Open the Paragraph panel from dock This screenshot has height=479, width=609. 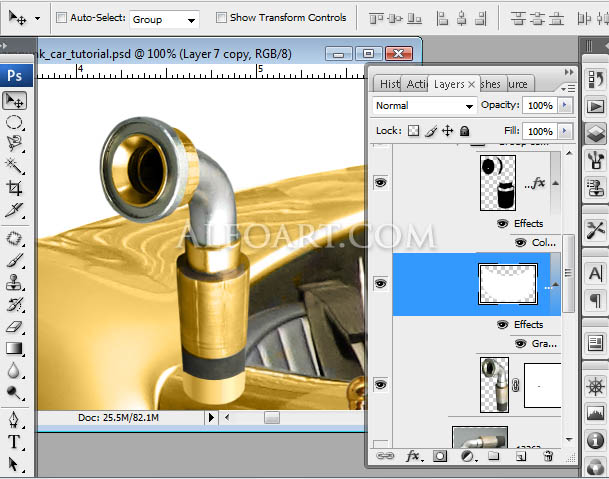pyautogui.click(x=595, y=300)
